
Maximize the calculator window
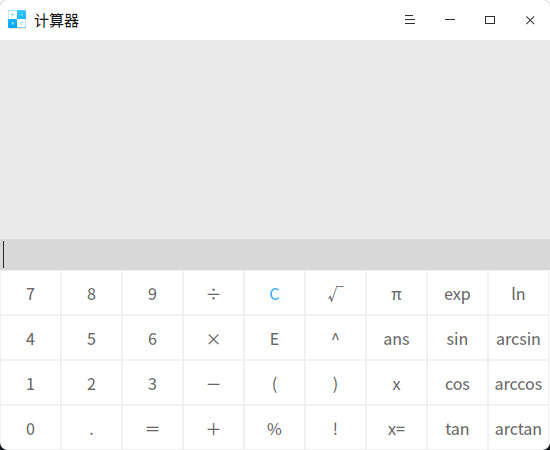490,20
